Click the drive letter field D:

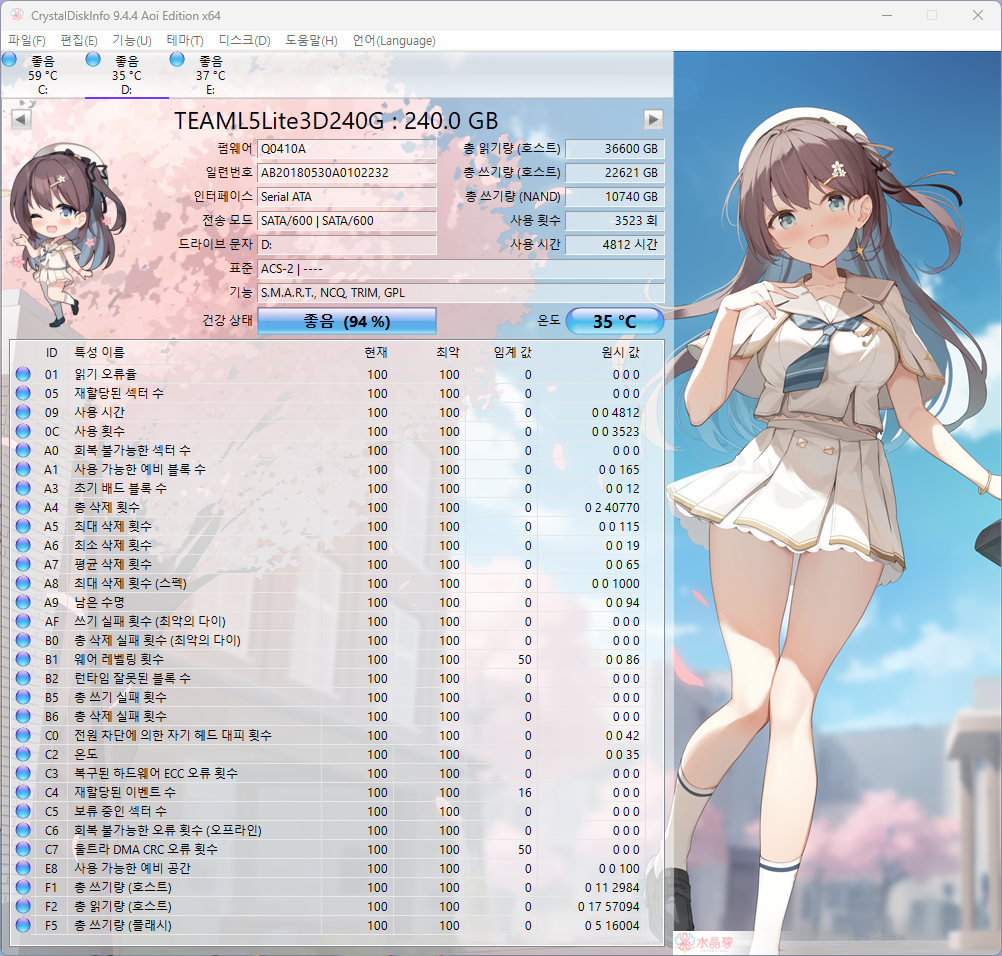click(x=347, y=245)
